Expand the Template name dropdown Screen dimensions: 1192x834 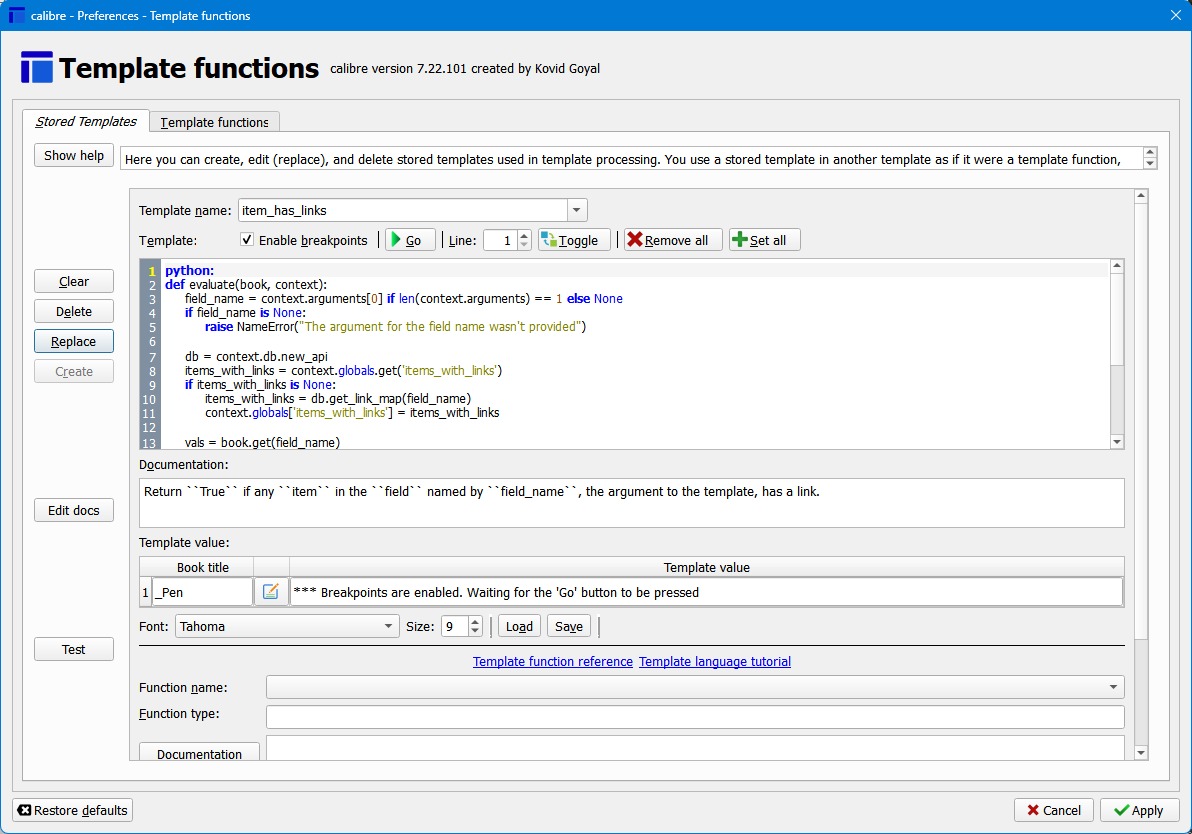576,210
